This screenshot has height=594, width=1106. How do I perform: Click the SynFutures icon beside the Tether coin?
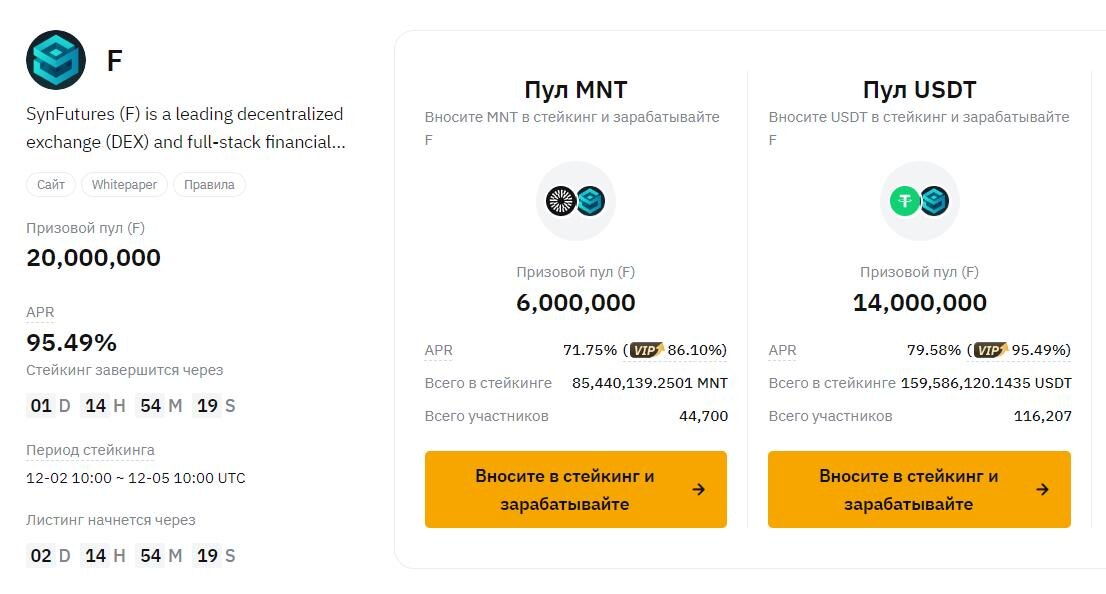tap(936, 201)
